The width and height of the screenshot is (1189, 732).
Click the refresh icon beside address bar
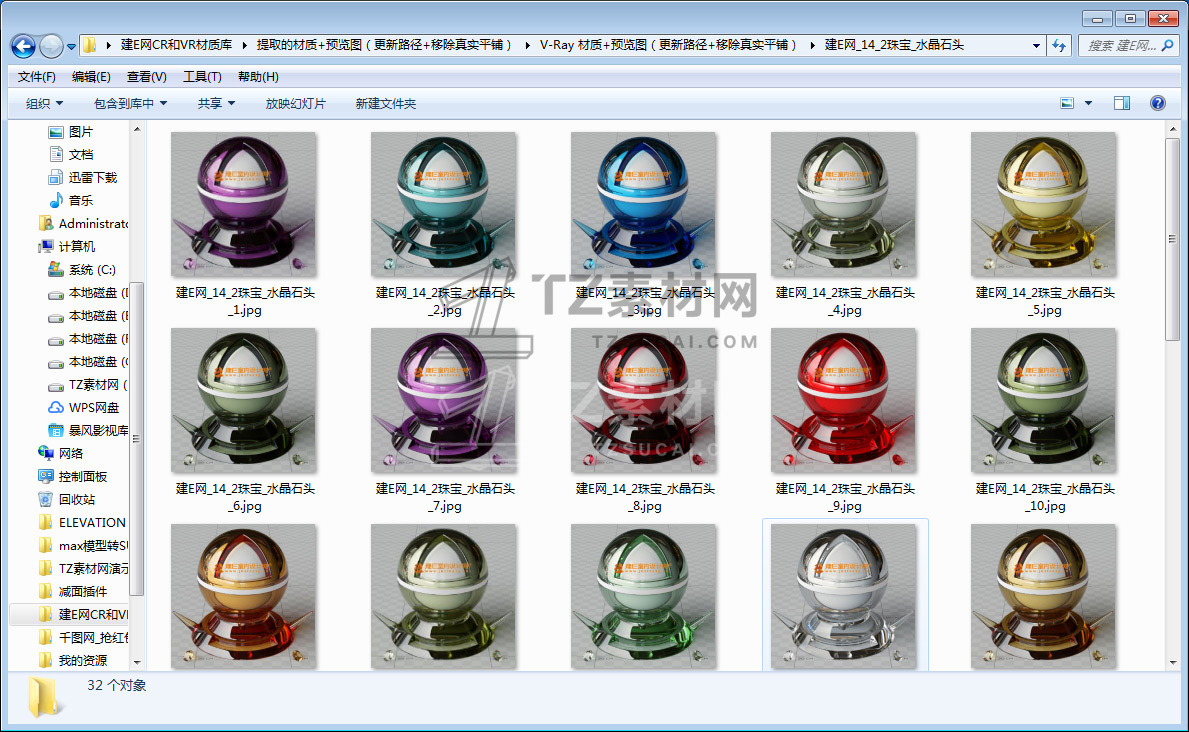(x=1059, y=46)
